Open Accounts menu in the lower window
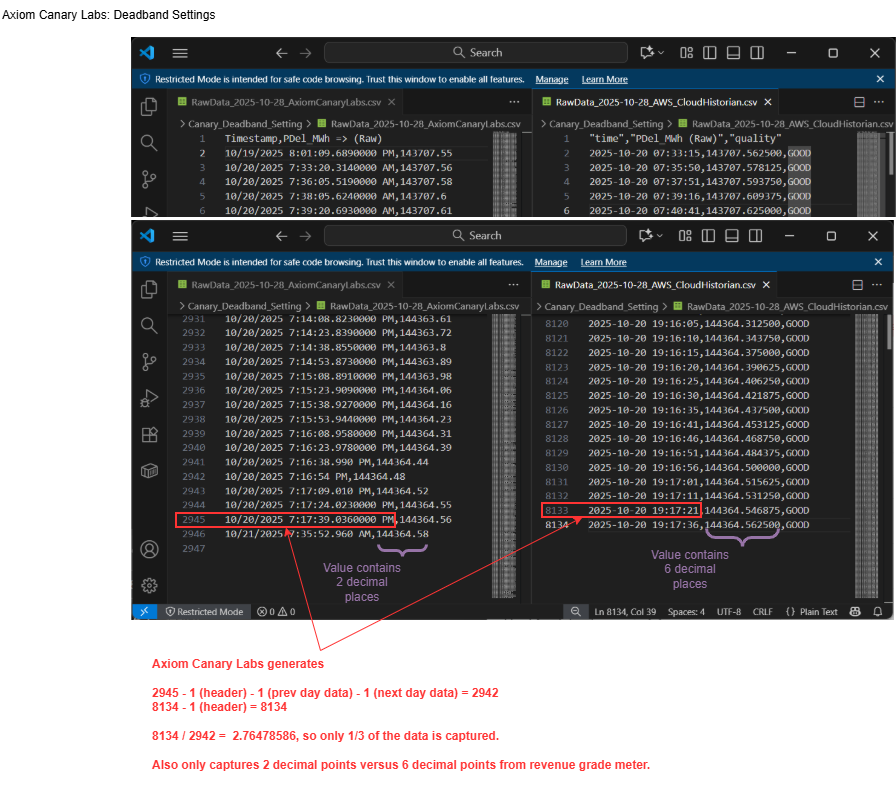This screenshot has height=800, width=896. pos(149,549)
